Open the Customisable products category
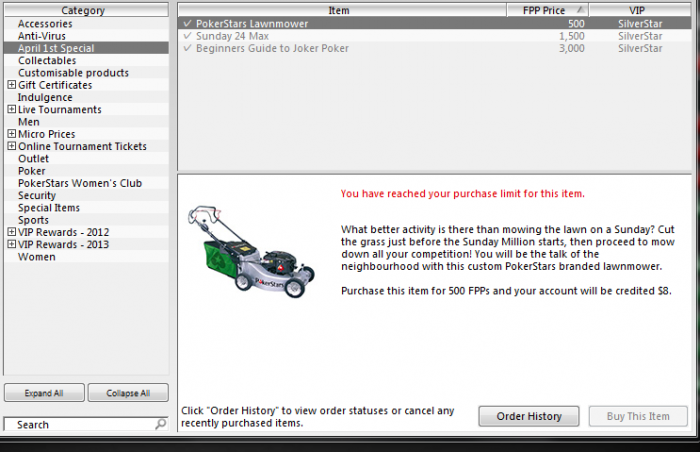Screen dimensions: 700x452 point(73,73)
